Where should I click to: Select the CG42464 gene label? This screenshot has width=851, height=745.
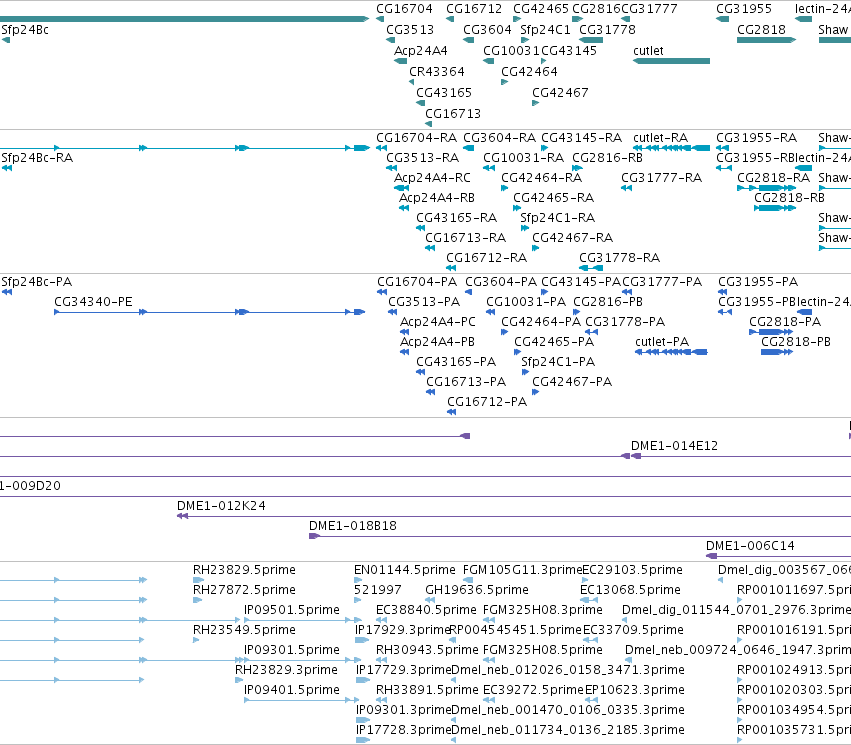[x=529, y=72]
